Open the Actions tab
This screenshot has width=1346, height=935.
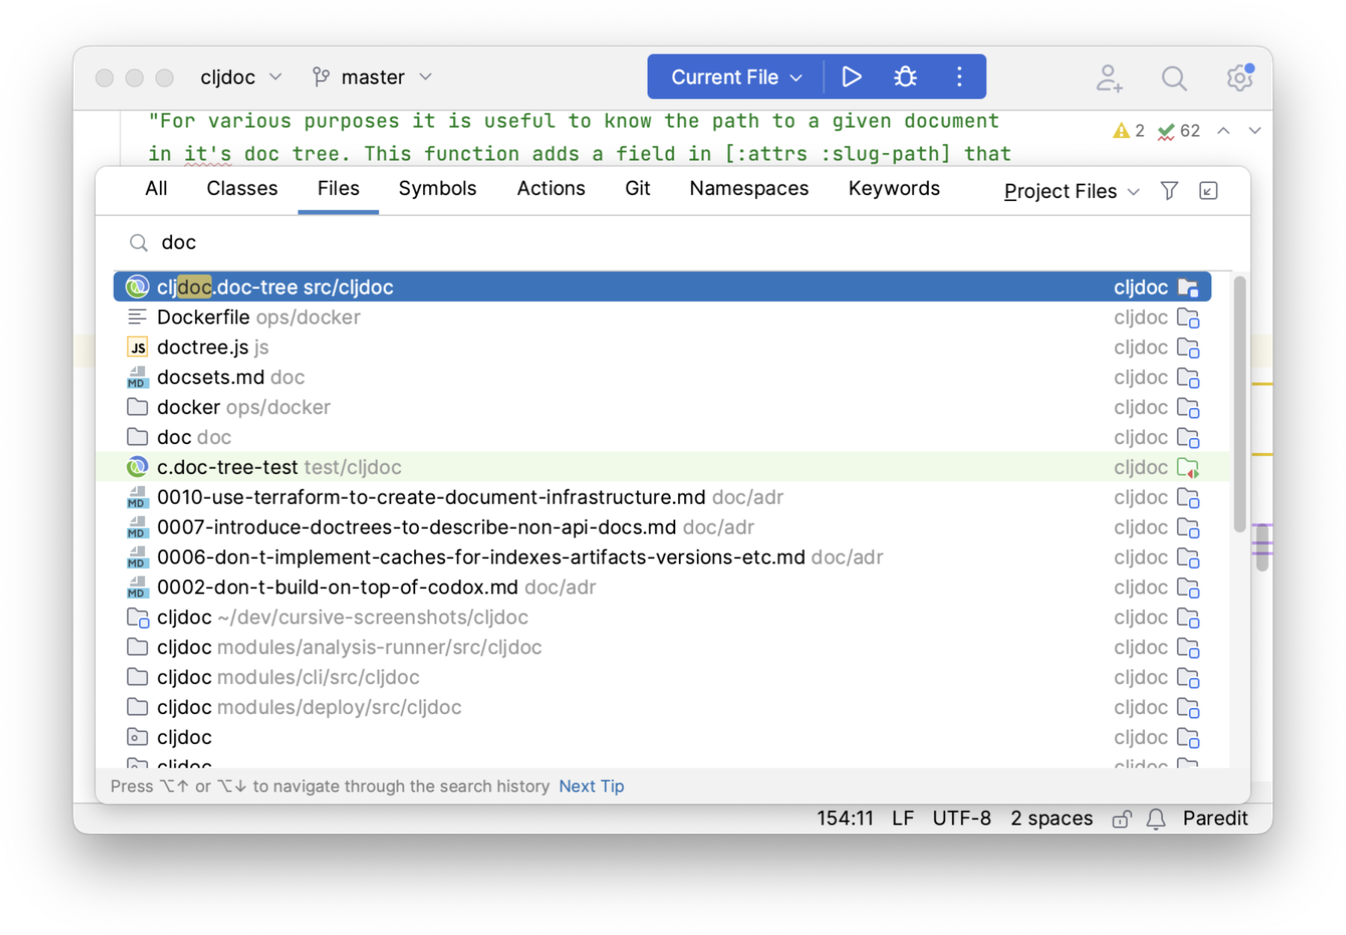tap(551, 189)
